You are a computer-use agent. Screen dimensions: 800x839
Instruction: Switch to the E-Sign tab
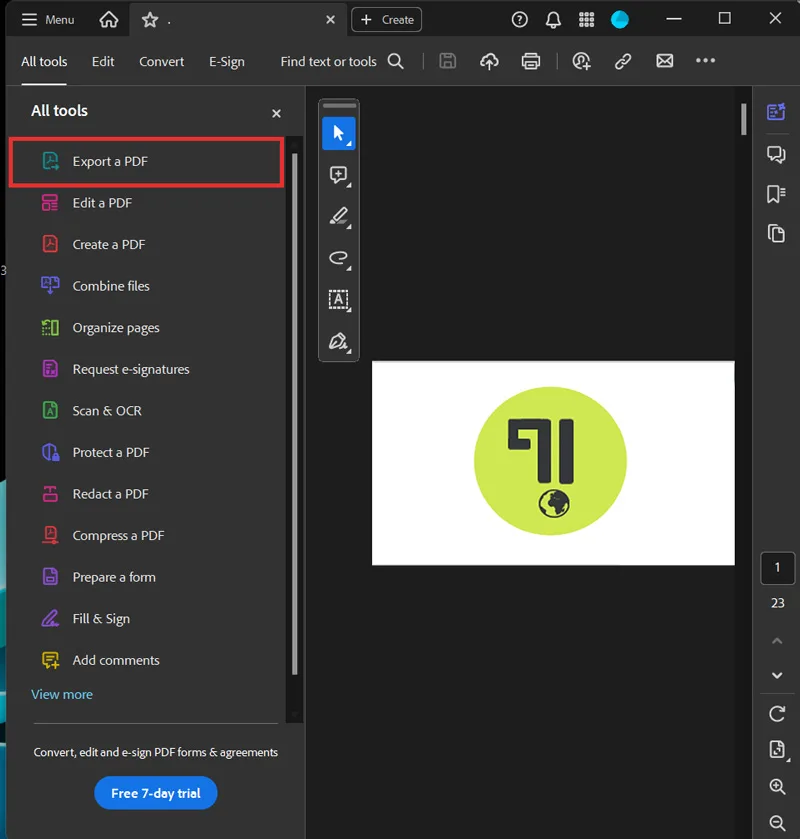click(x=227, y=62)
